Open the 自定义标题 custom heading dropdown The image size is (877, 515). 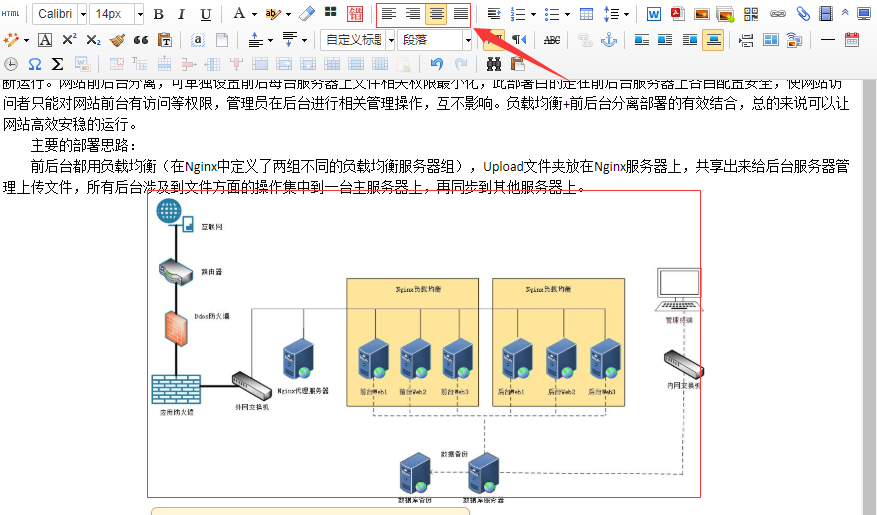tap(390, 40)
